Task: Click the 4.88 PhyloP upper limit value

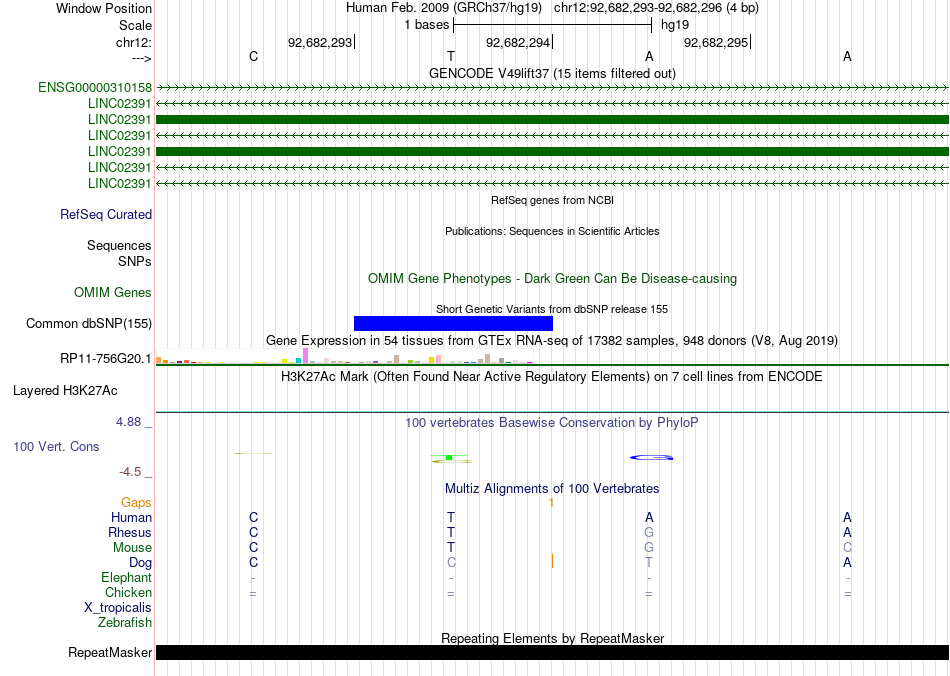Action: click(x=128, y=422)
